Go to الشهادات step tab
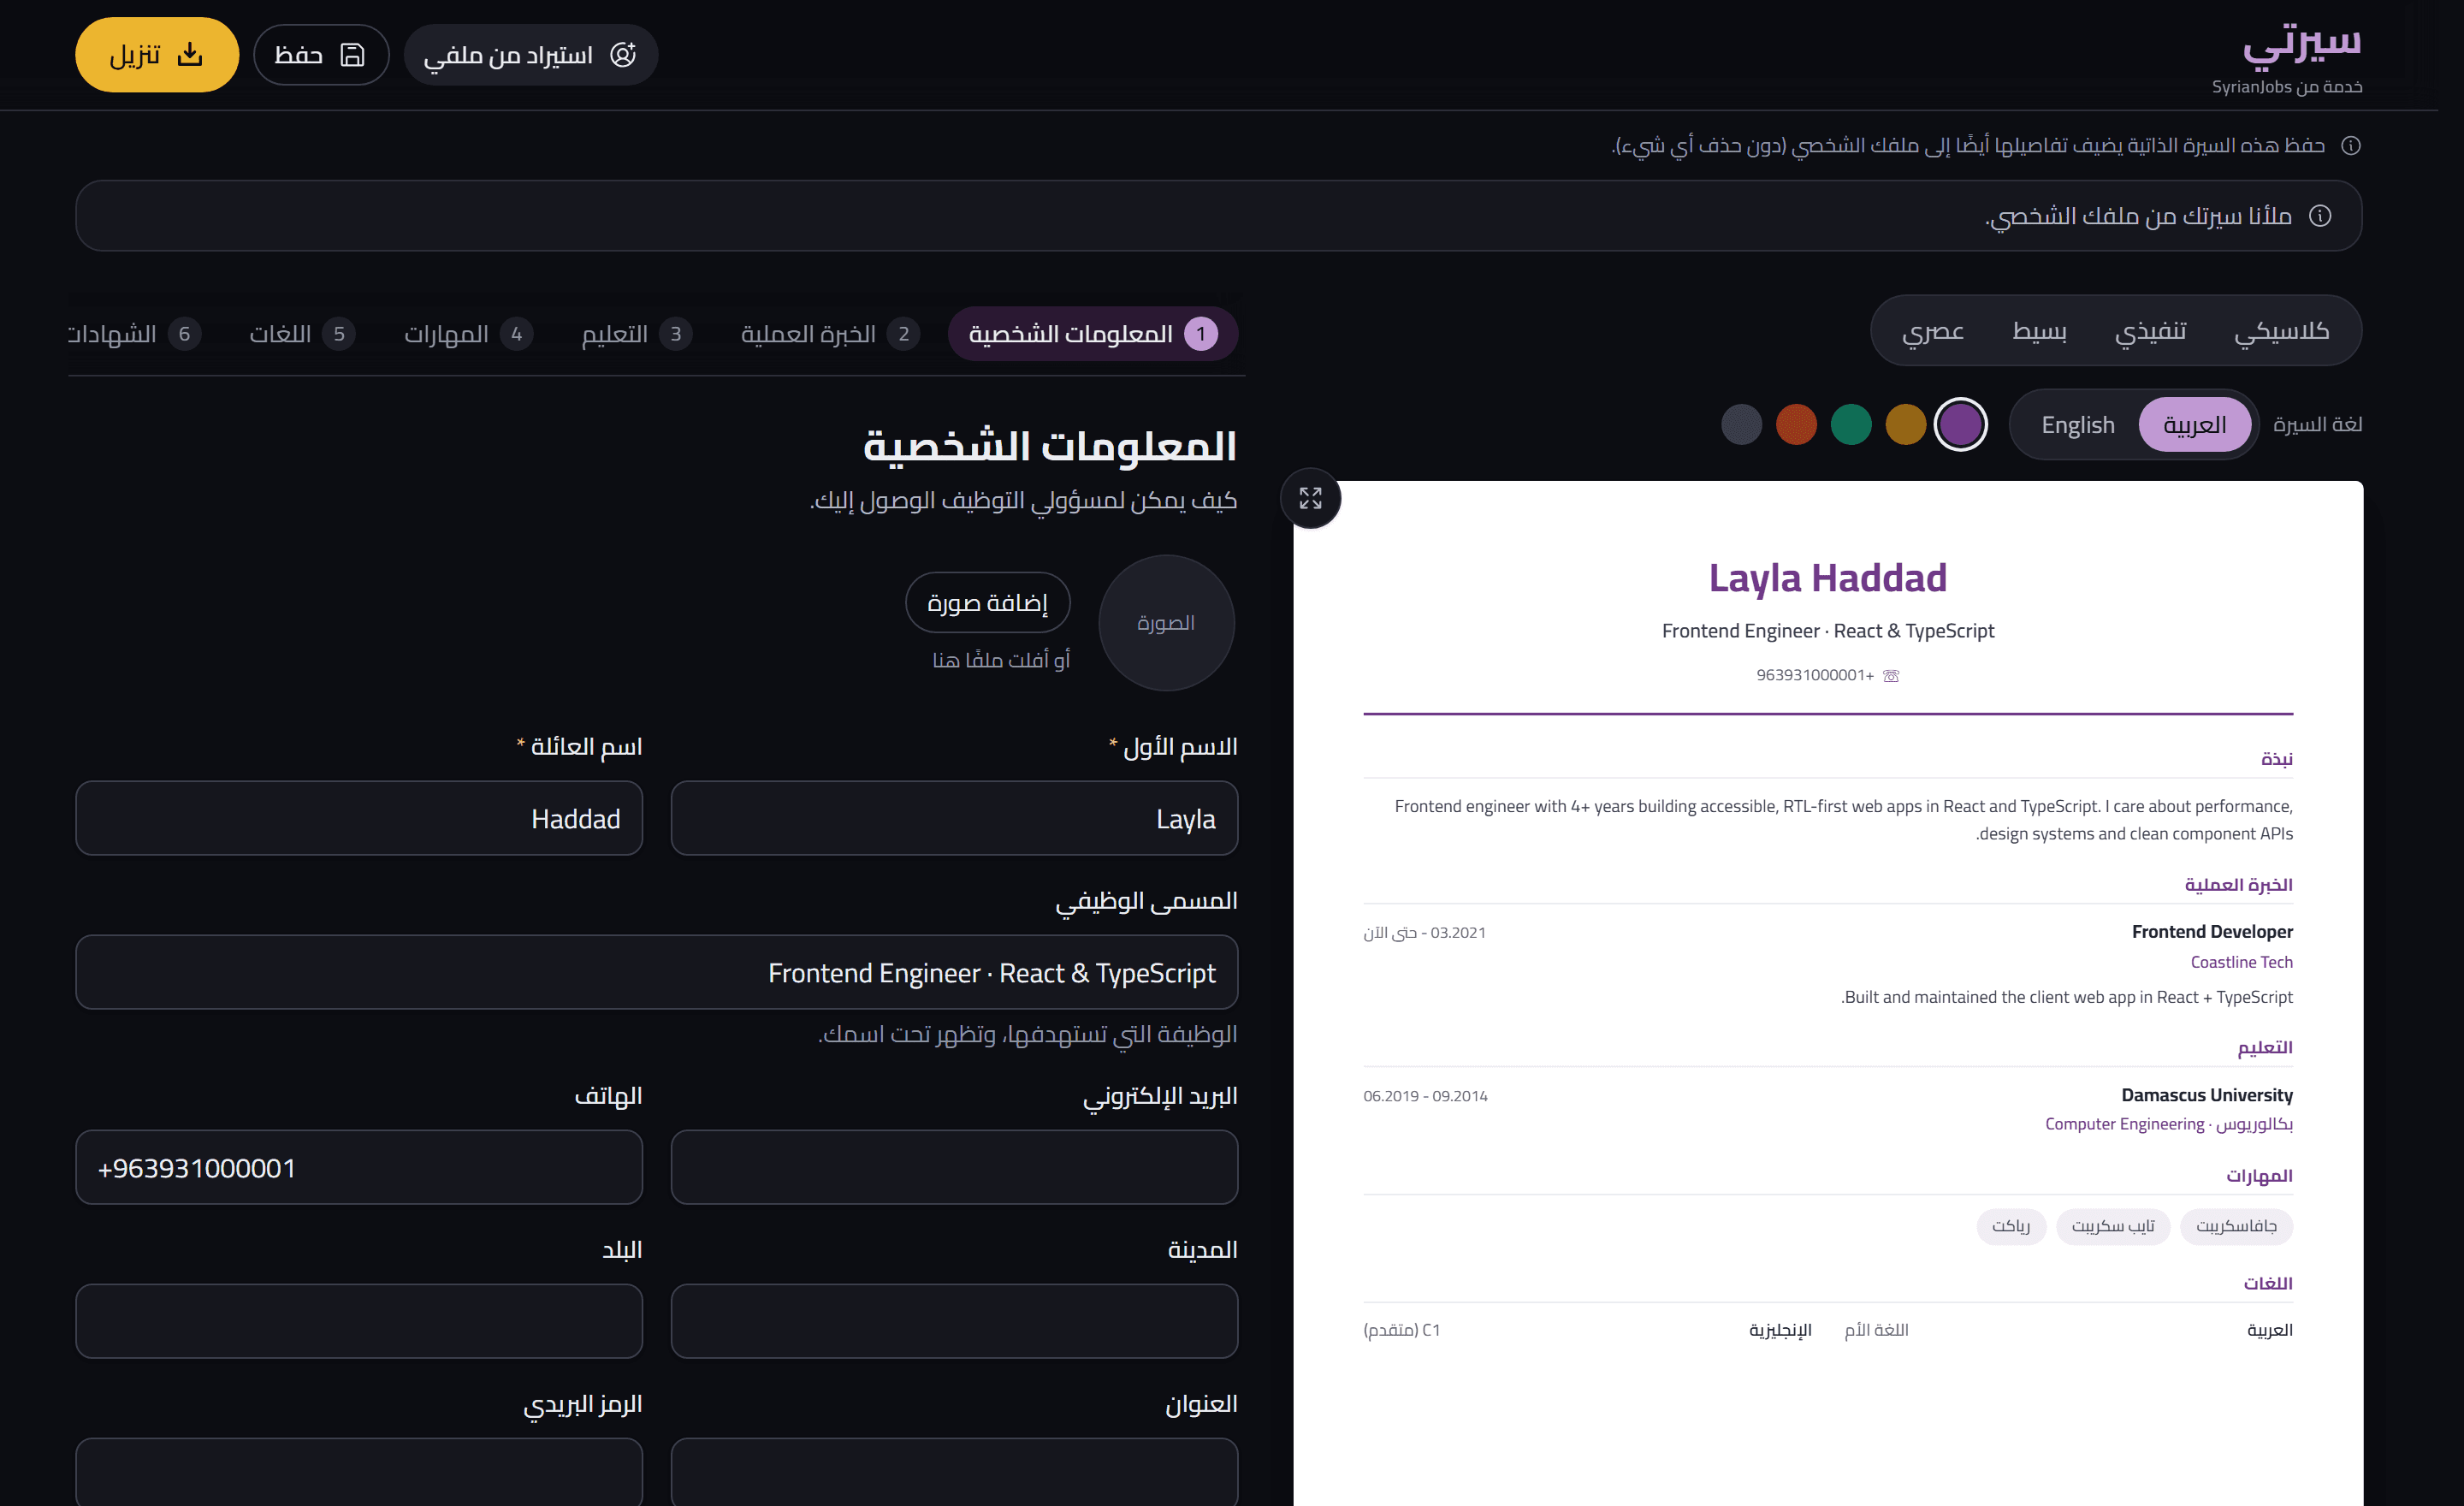The width and height of the screenshot is (2464, 1506). click(135, 334)
